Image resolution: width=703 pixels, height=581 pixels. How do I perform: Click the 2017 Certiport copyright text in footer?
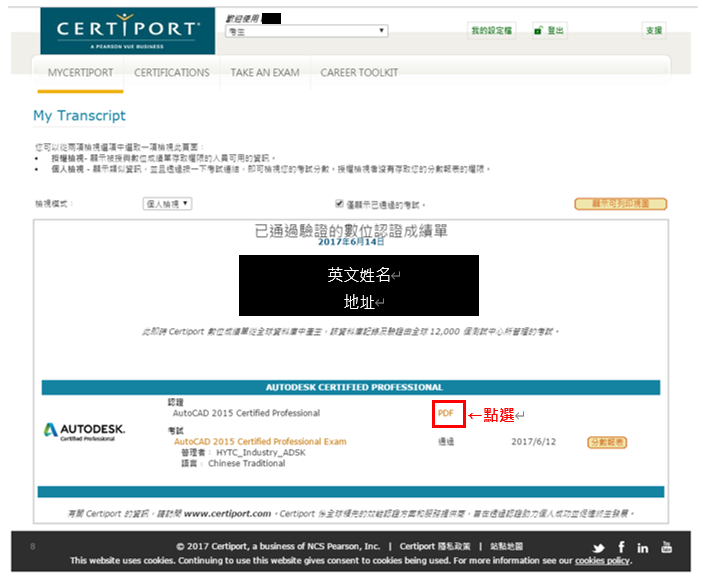point(278,546)
